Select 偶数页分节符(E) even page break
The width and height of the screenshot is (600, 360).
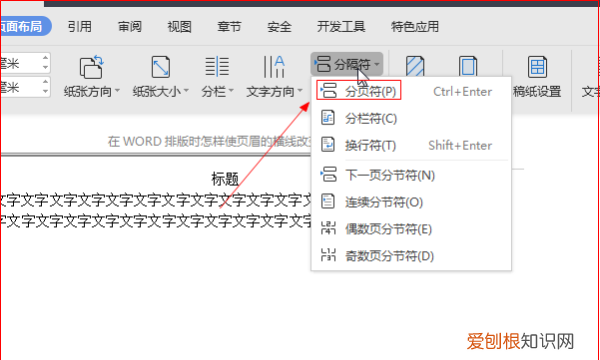(411, 229)
